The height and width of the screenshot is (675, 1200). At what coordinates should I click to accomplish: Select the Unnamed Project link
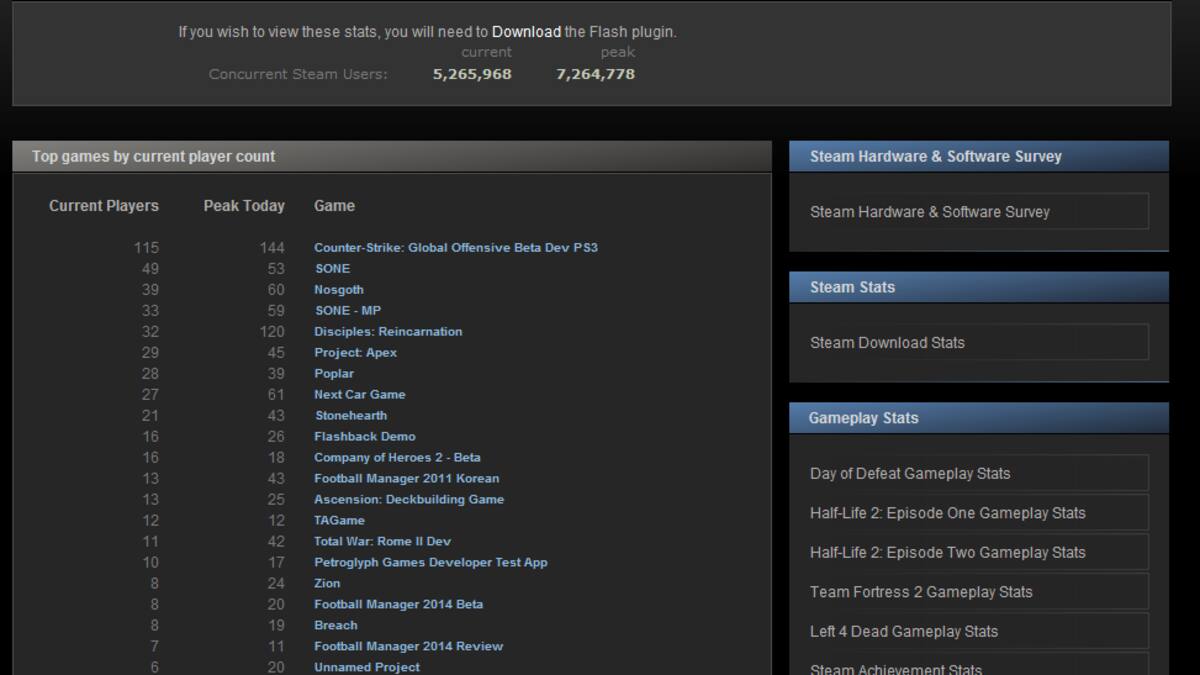point(367,667)
